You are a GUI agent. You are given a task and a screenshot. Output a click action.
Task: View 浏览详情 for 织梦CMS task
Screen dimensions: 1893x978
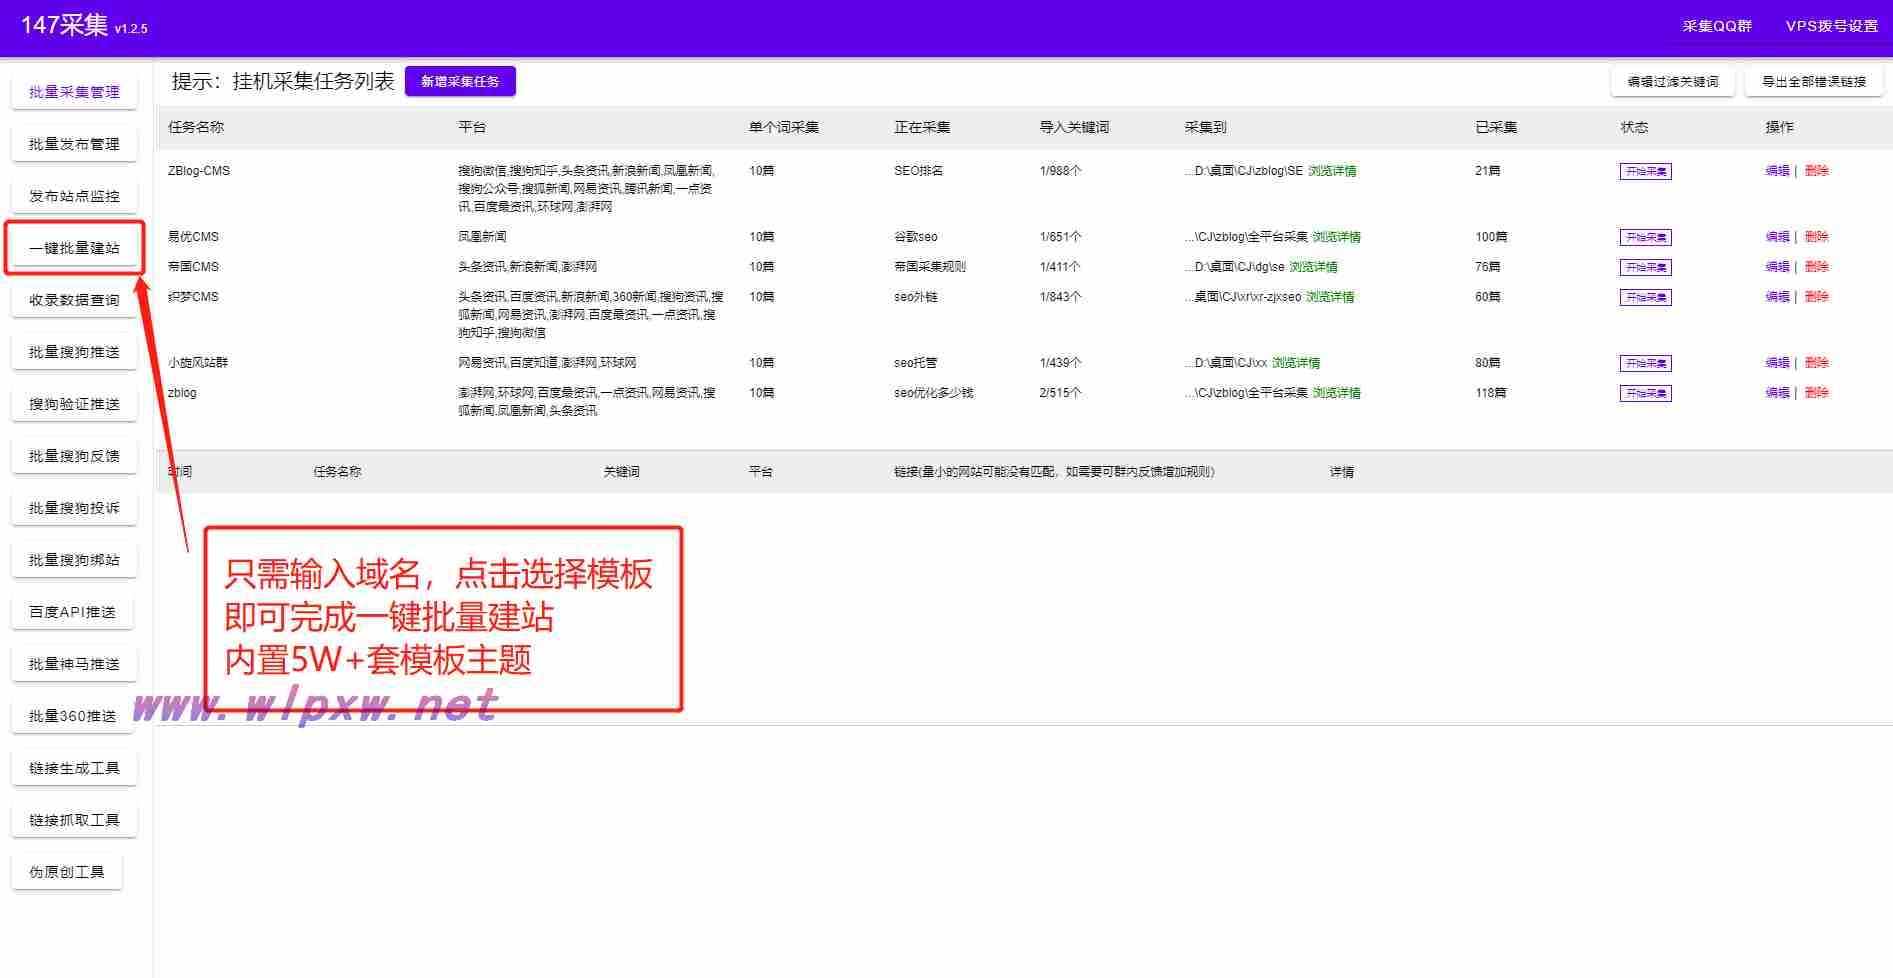click(x=1330, y=297)
